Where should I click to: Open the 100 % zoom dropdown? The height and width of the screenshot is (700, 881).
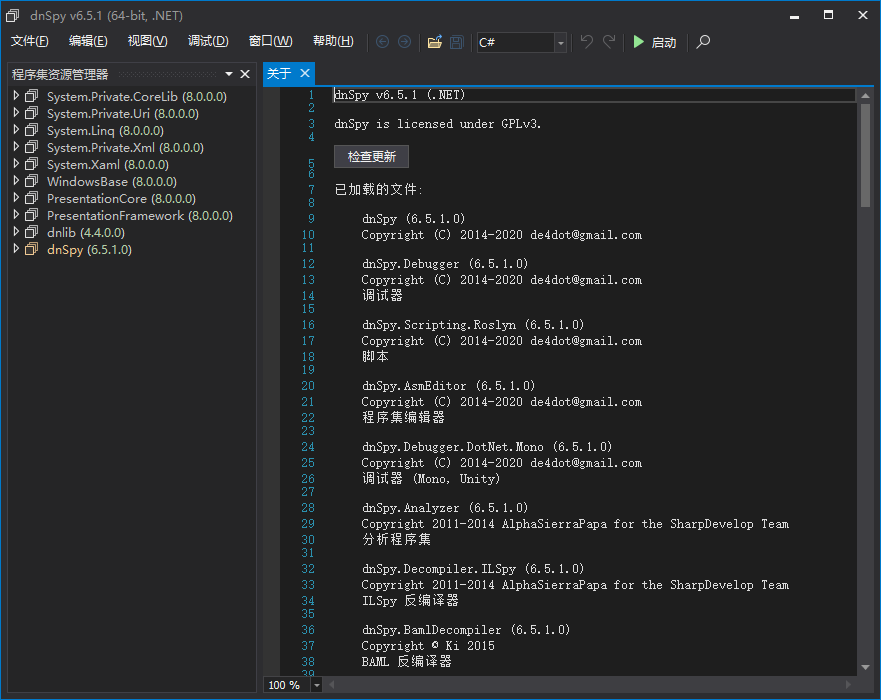point(317,685)
